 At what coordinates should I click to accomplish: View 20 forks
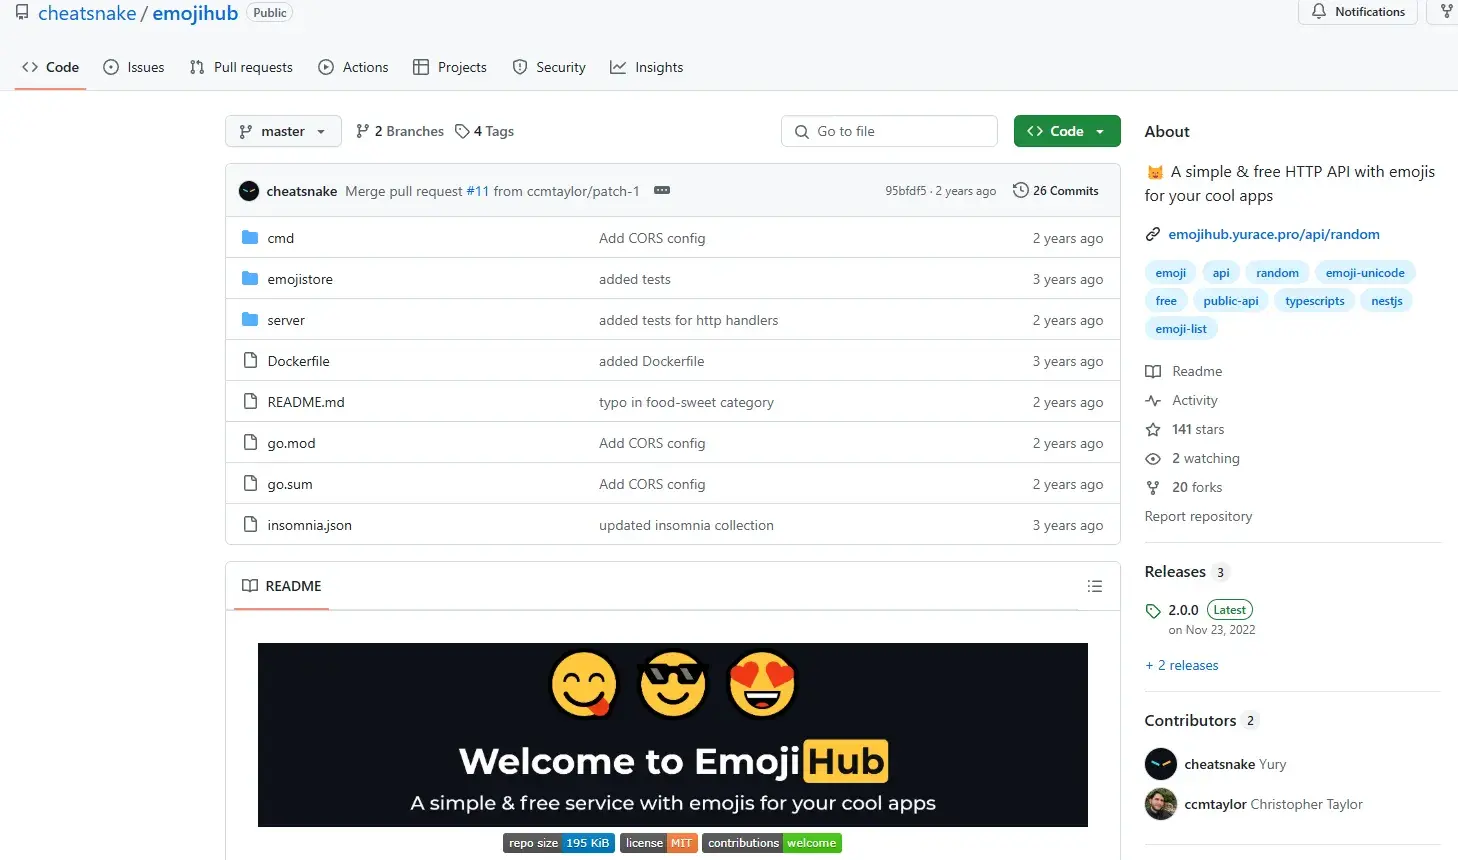pos(1184,487)
